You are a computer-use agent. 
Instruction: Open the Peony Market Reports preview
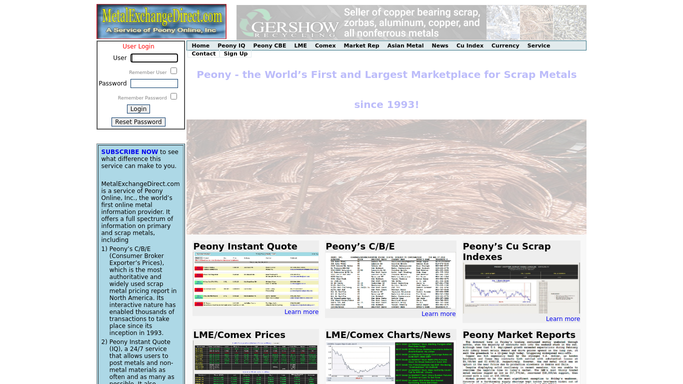point(521,362)
